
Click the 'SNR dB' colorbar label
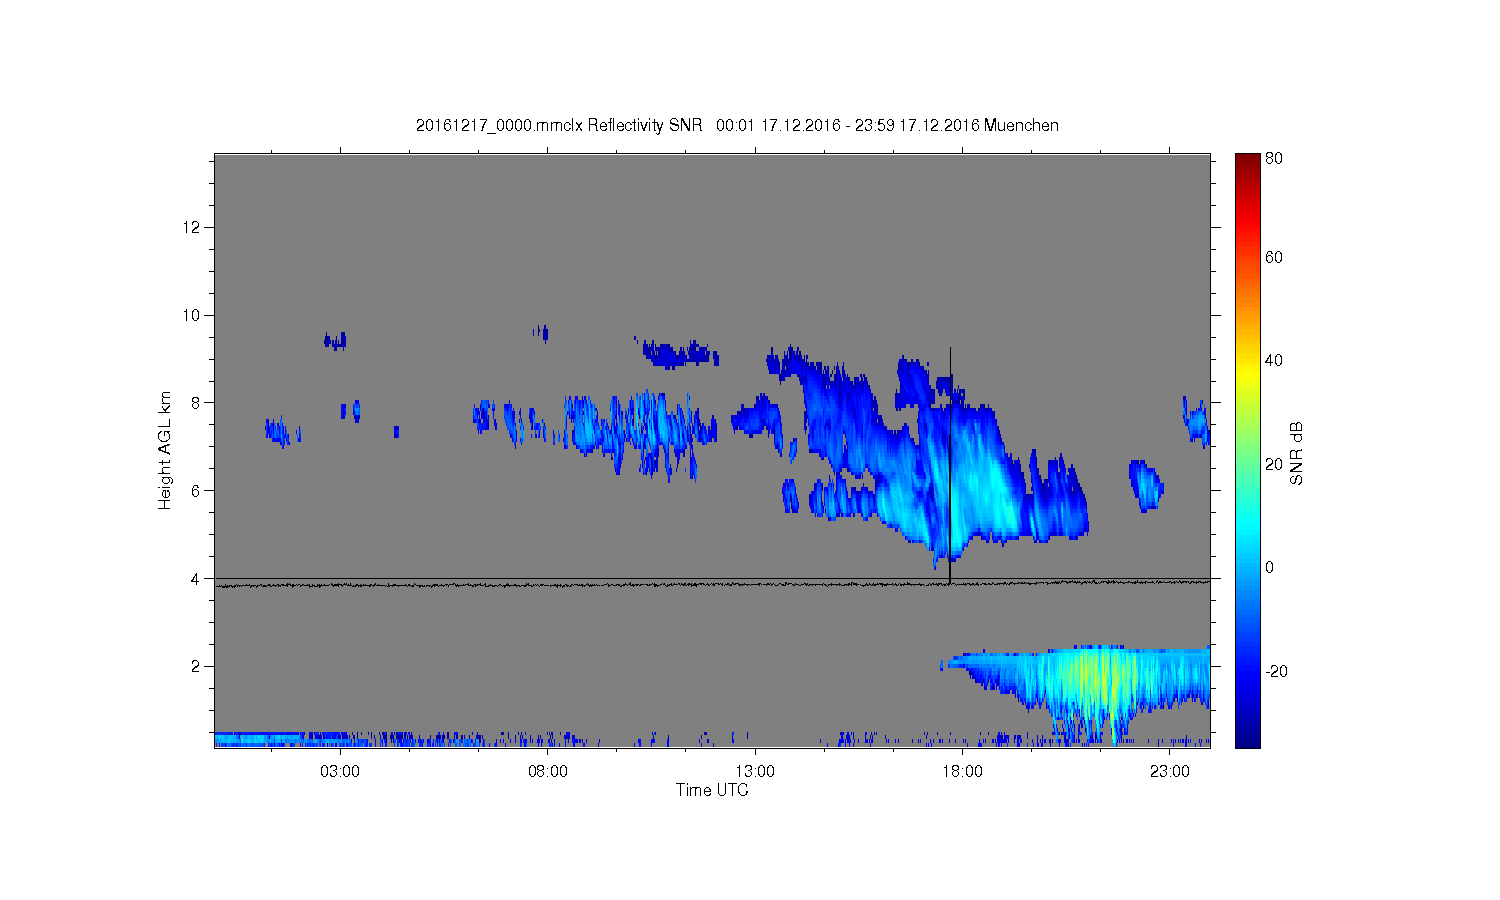(x=1297, y=453)
